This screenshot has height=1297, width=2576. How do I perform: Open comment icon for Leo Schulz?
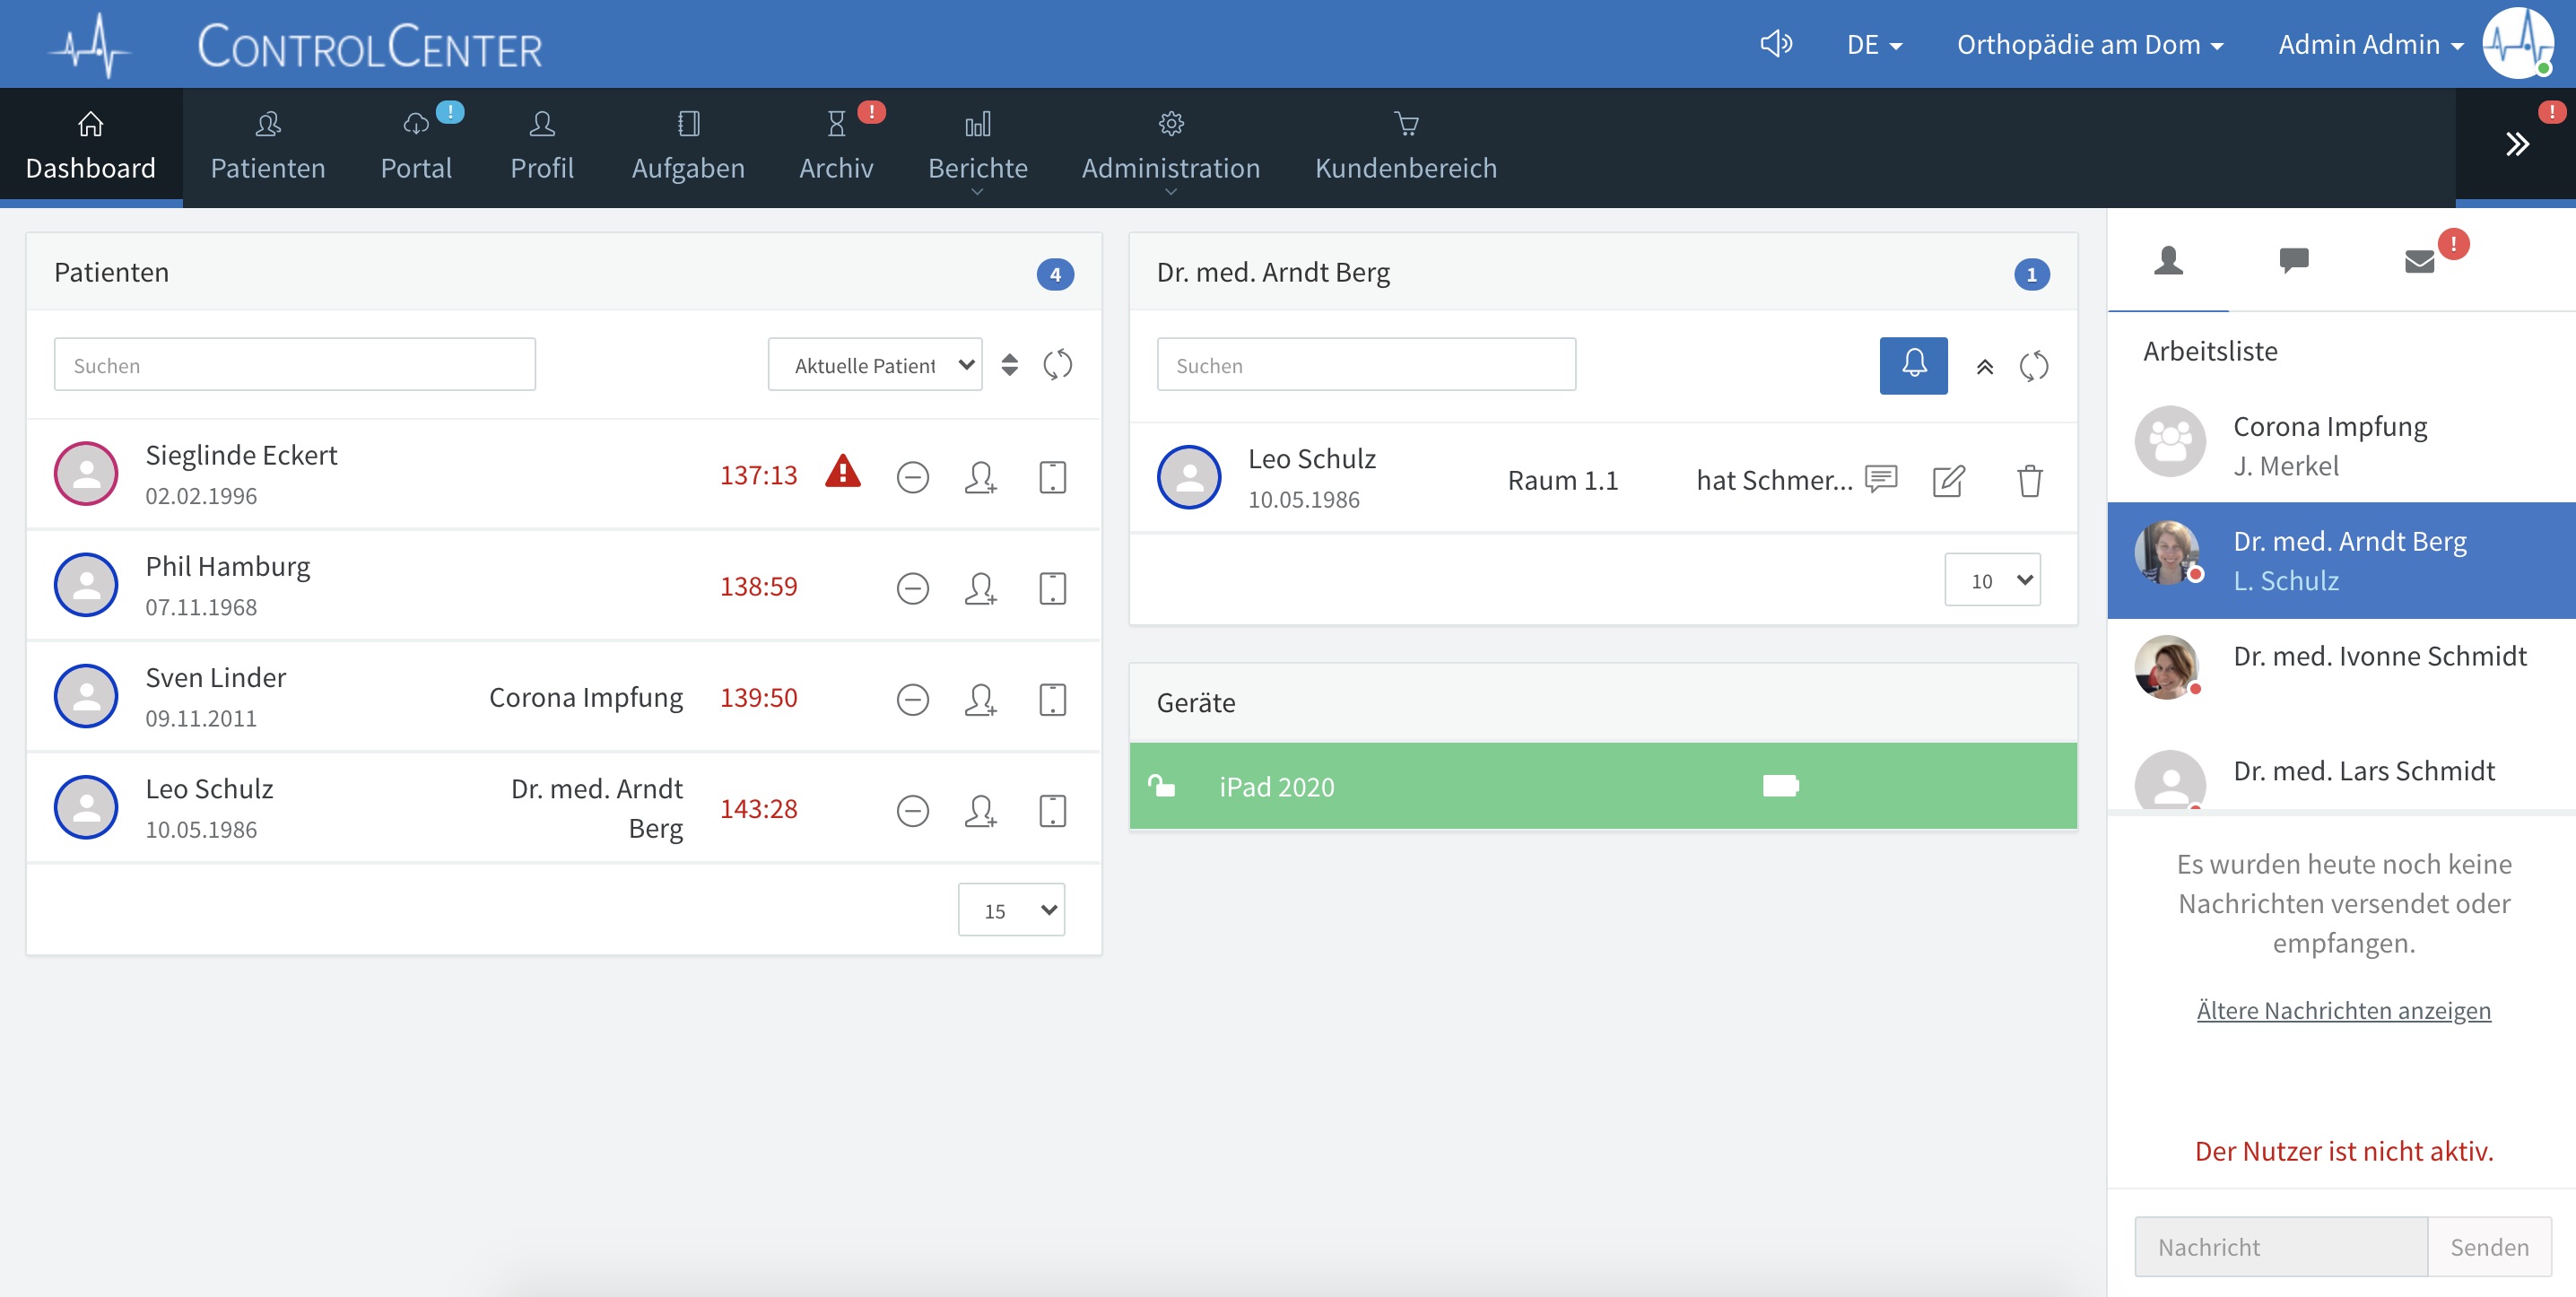coord(1881,479)
